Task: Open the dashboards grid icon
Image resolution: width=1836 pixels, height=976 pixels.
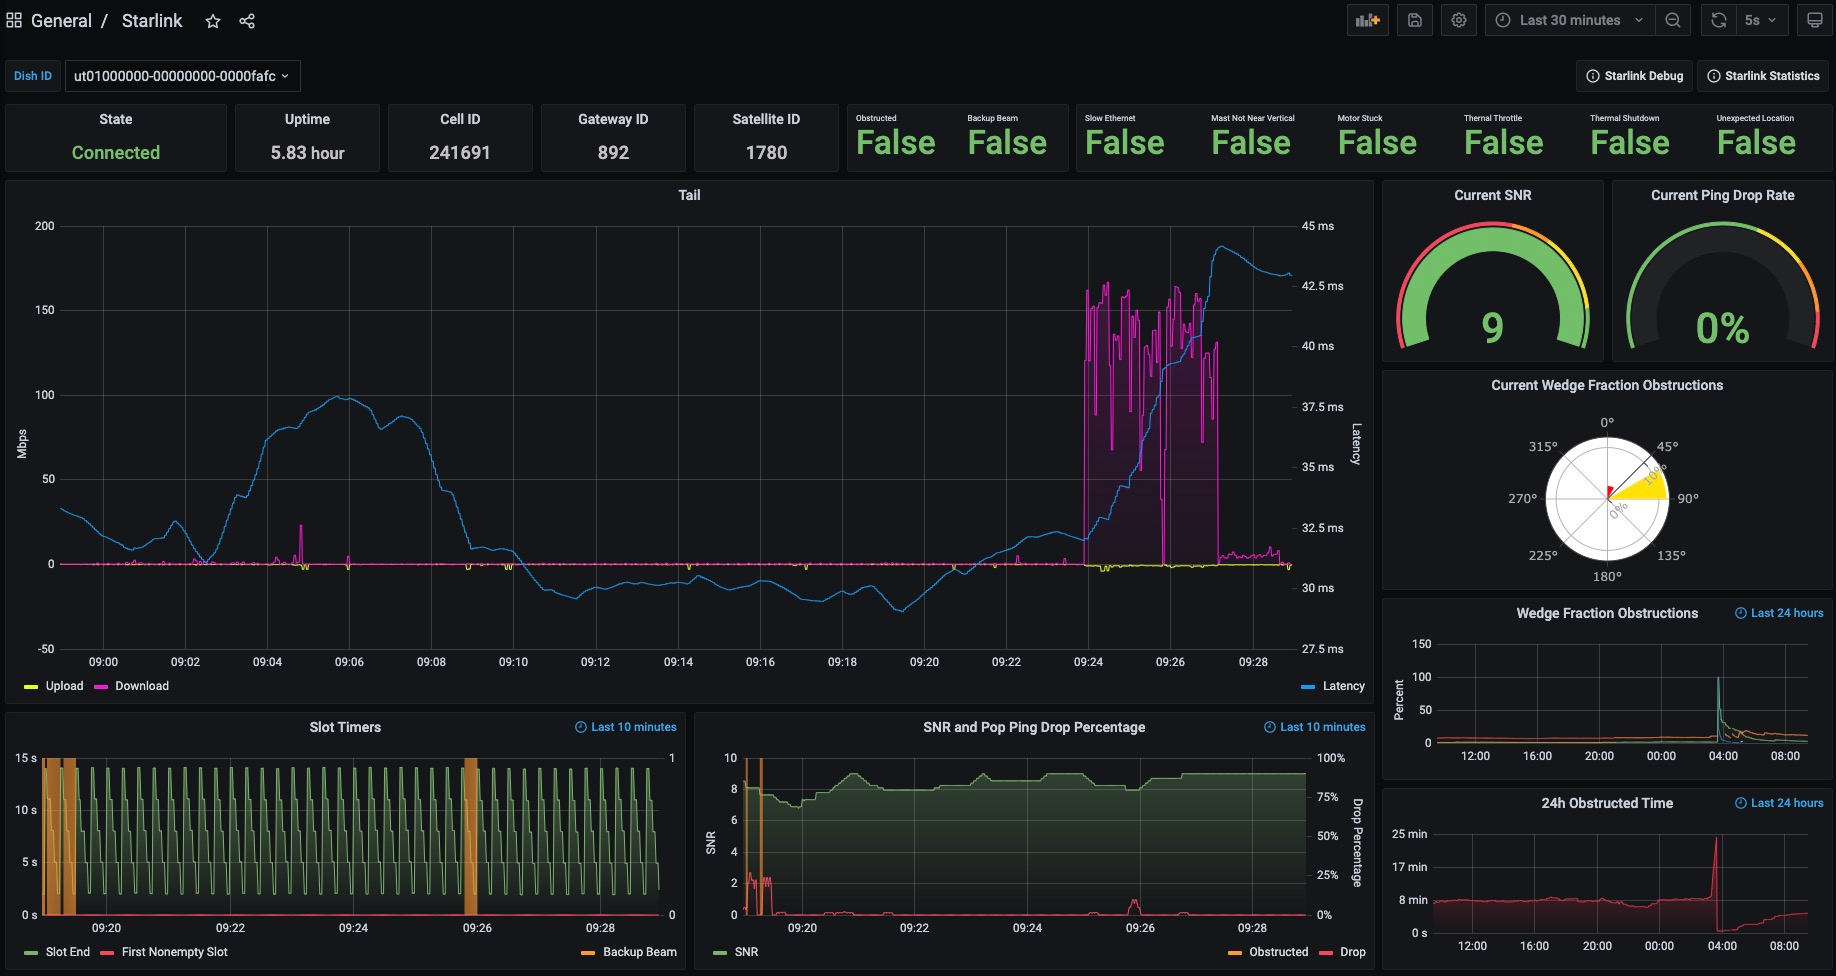Action: coord(14,20)
